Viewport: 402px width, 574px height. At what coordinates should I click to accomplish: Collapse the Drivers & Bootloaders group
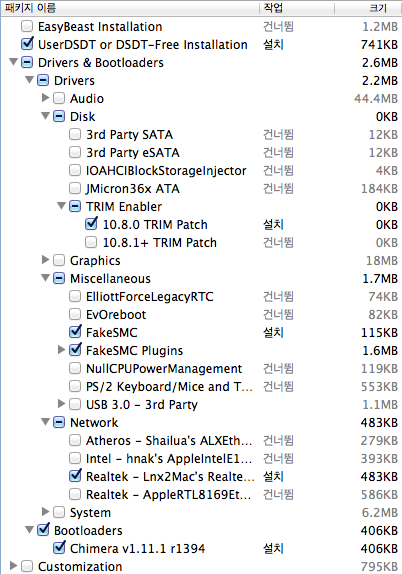14,62
